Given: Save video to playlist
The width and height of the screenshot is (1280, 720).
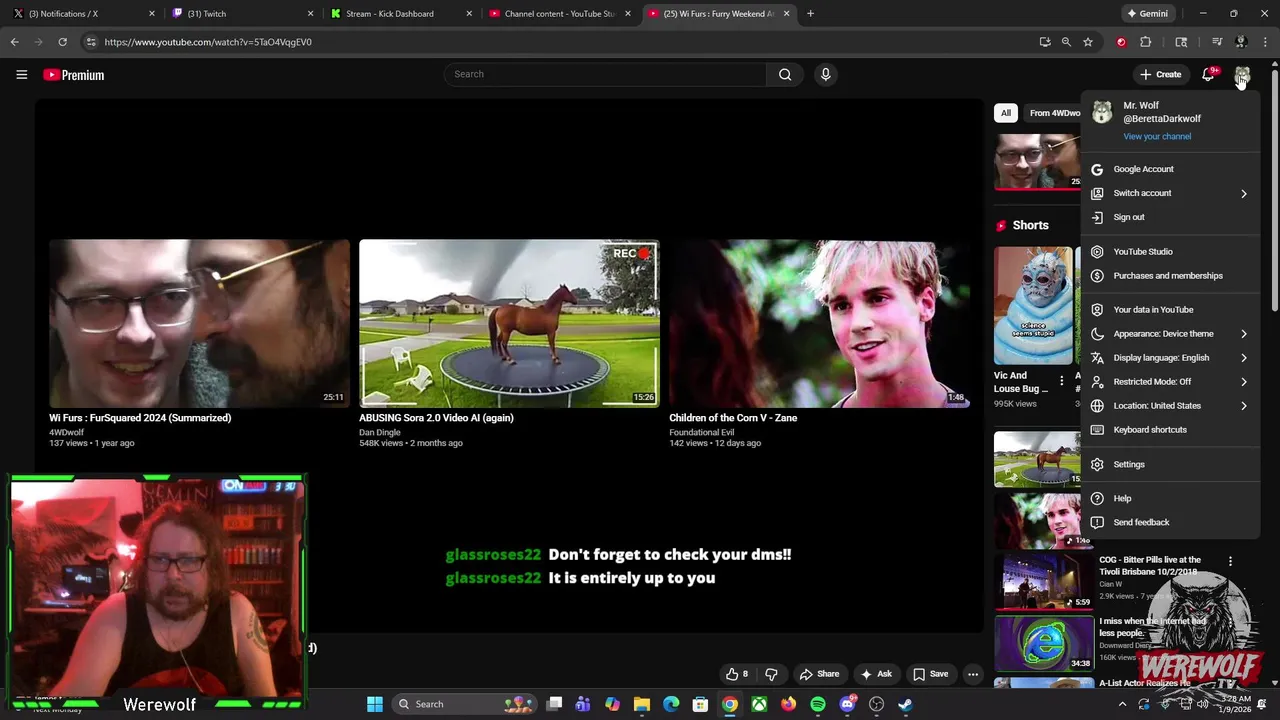Looking at the screenshot, I should (x=931, y=674).
